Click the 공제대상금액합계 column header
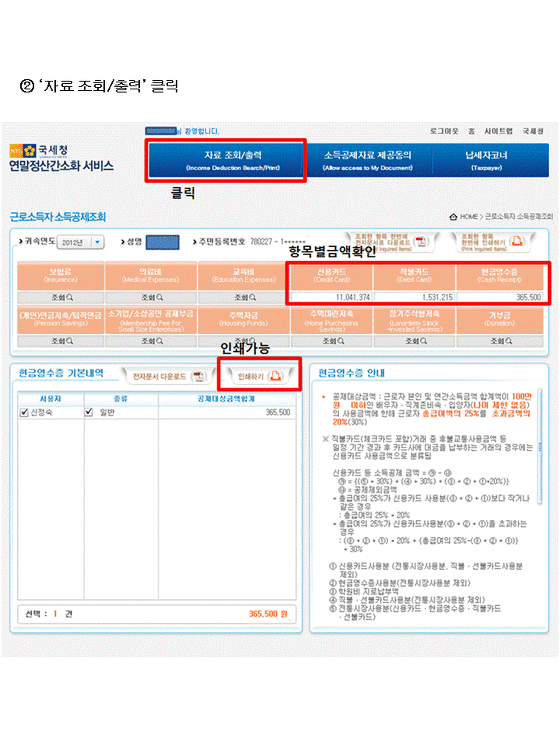This screenshot has width=560, height=746. tap(226, 399)
